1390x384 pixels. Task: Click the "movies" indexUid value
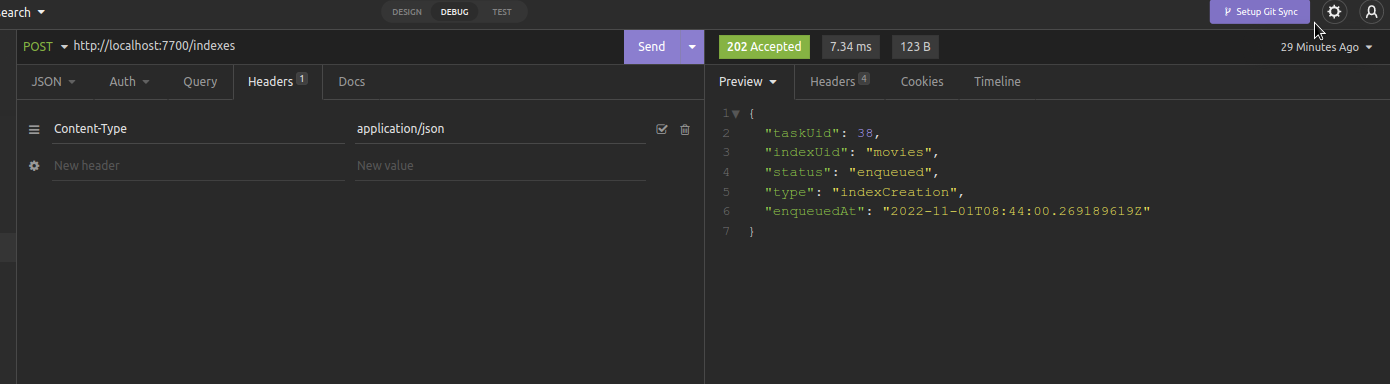click(900, 153)
